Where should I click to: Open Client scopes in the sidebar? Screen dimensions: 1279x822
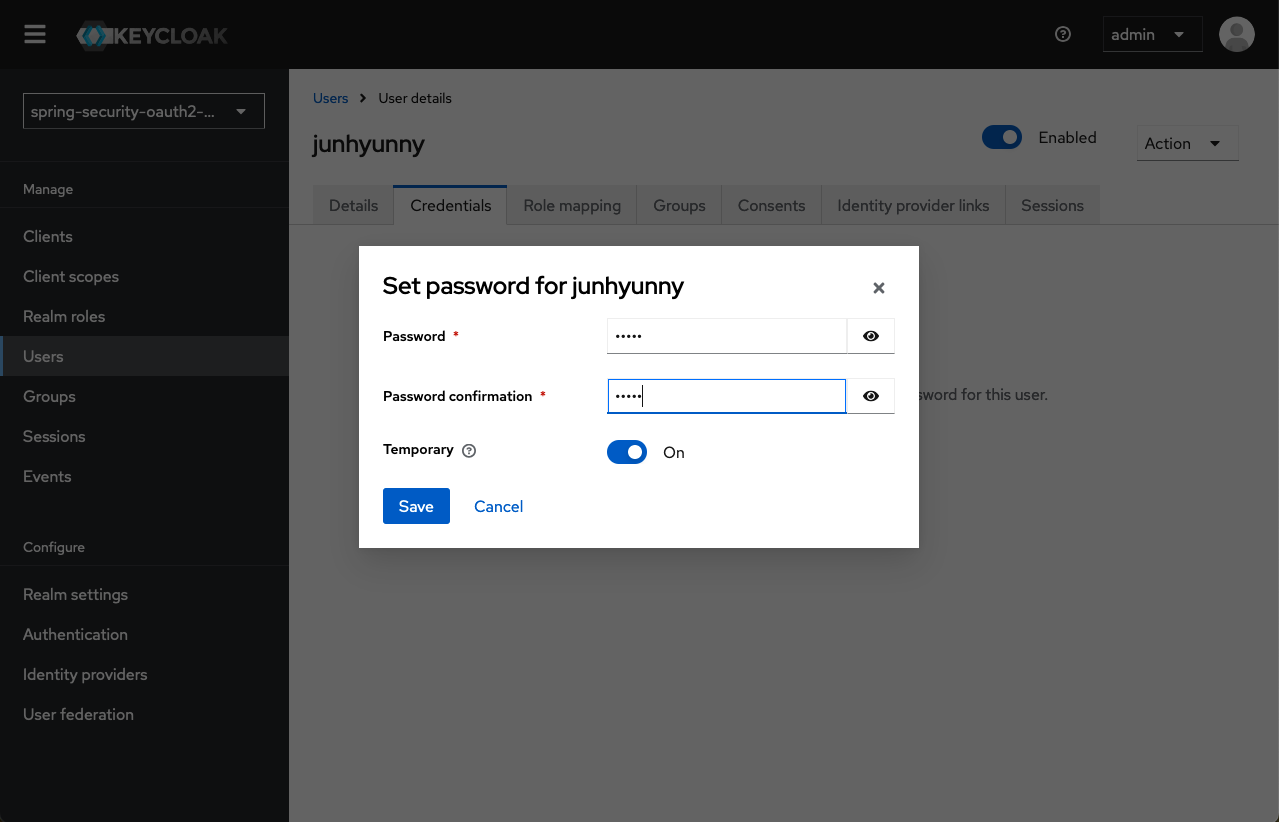(144, 276)
